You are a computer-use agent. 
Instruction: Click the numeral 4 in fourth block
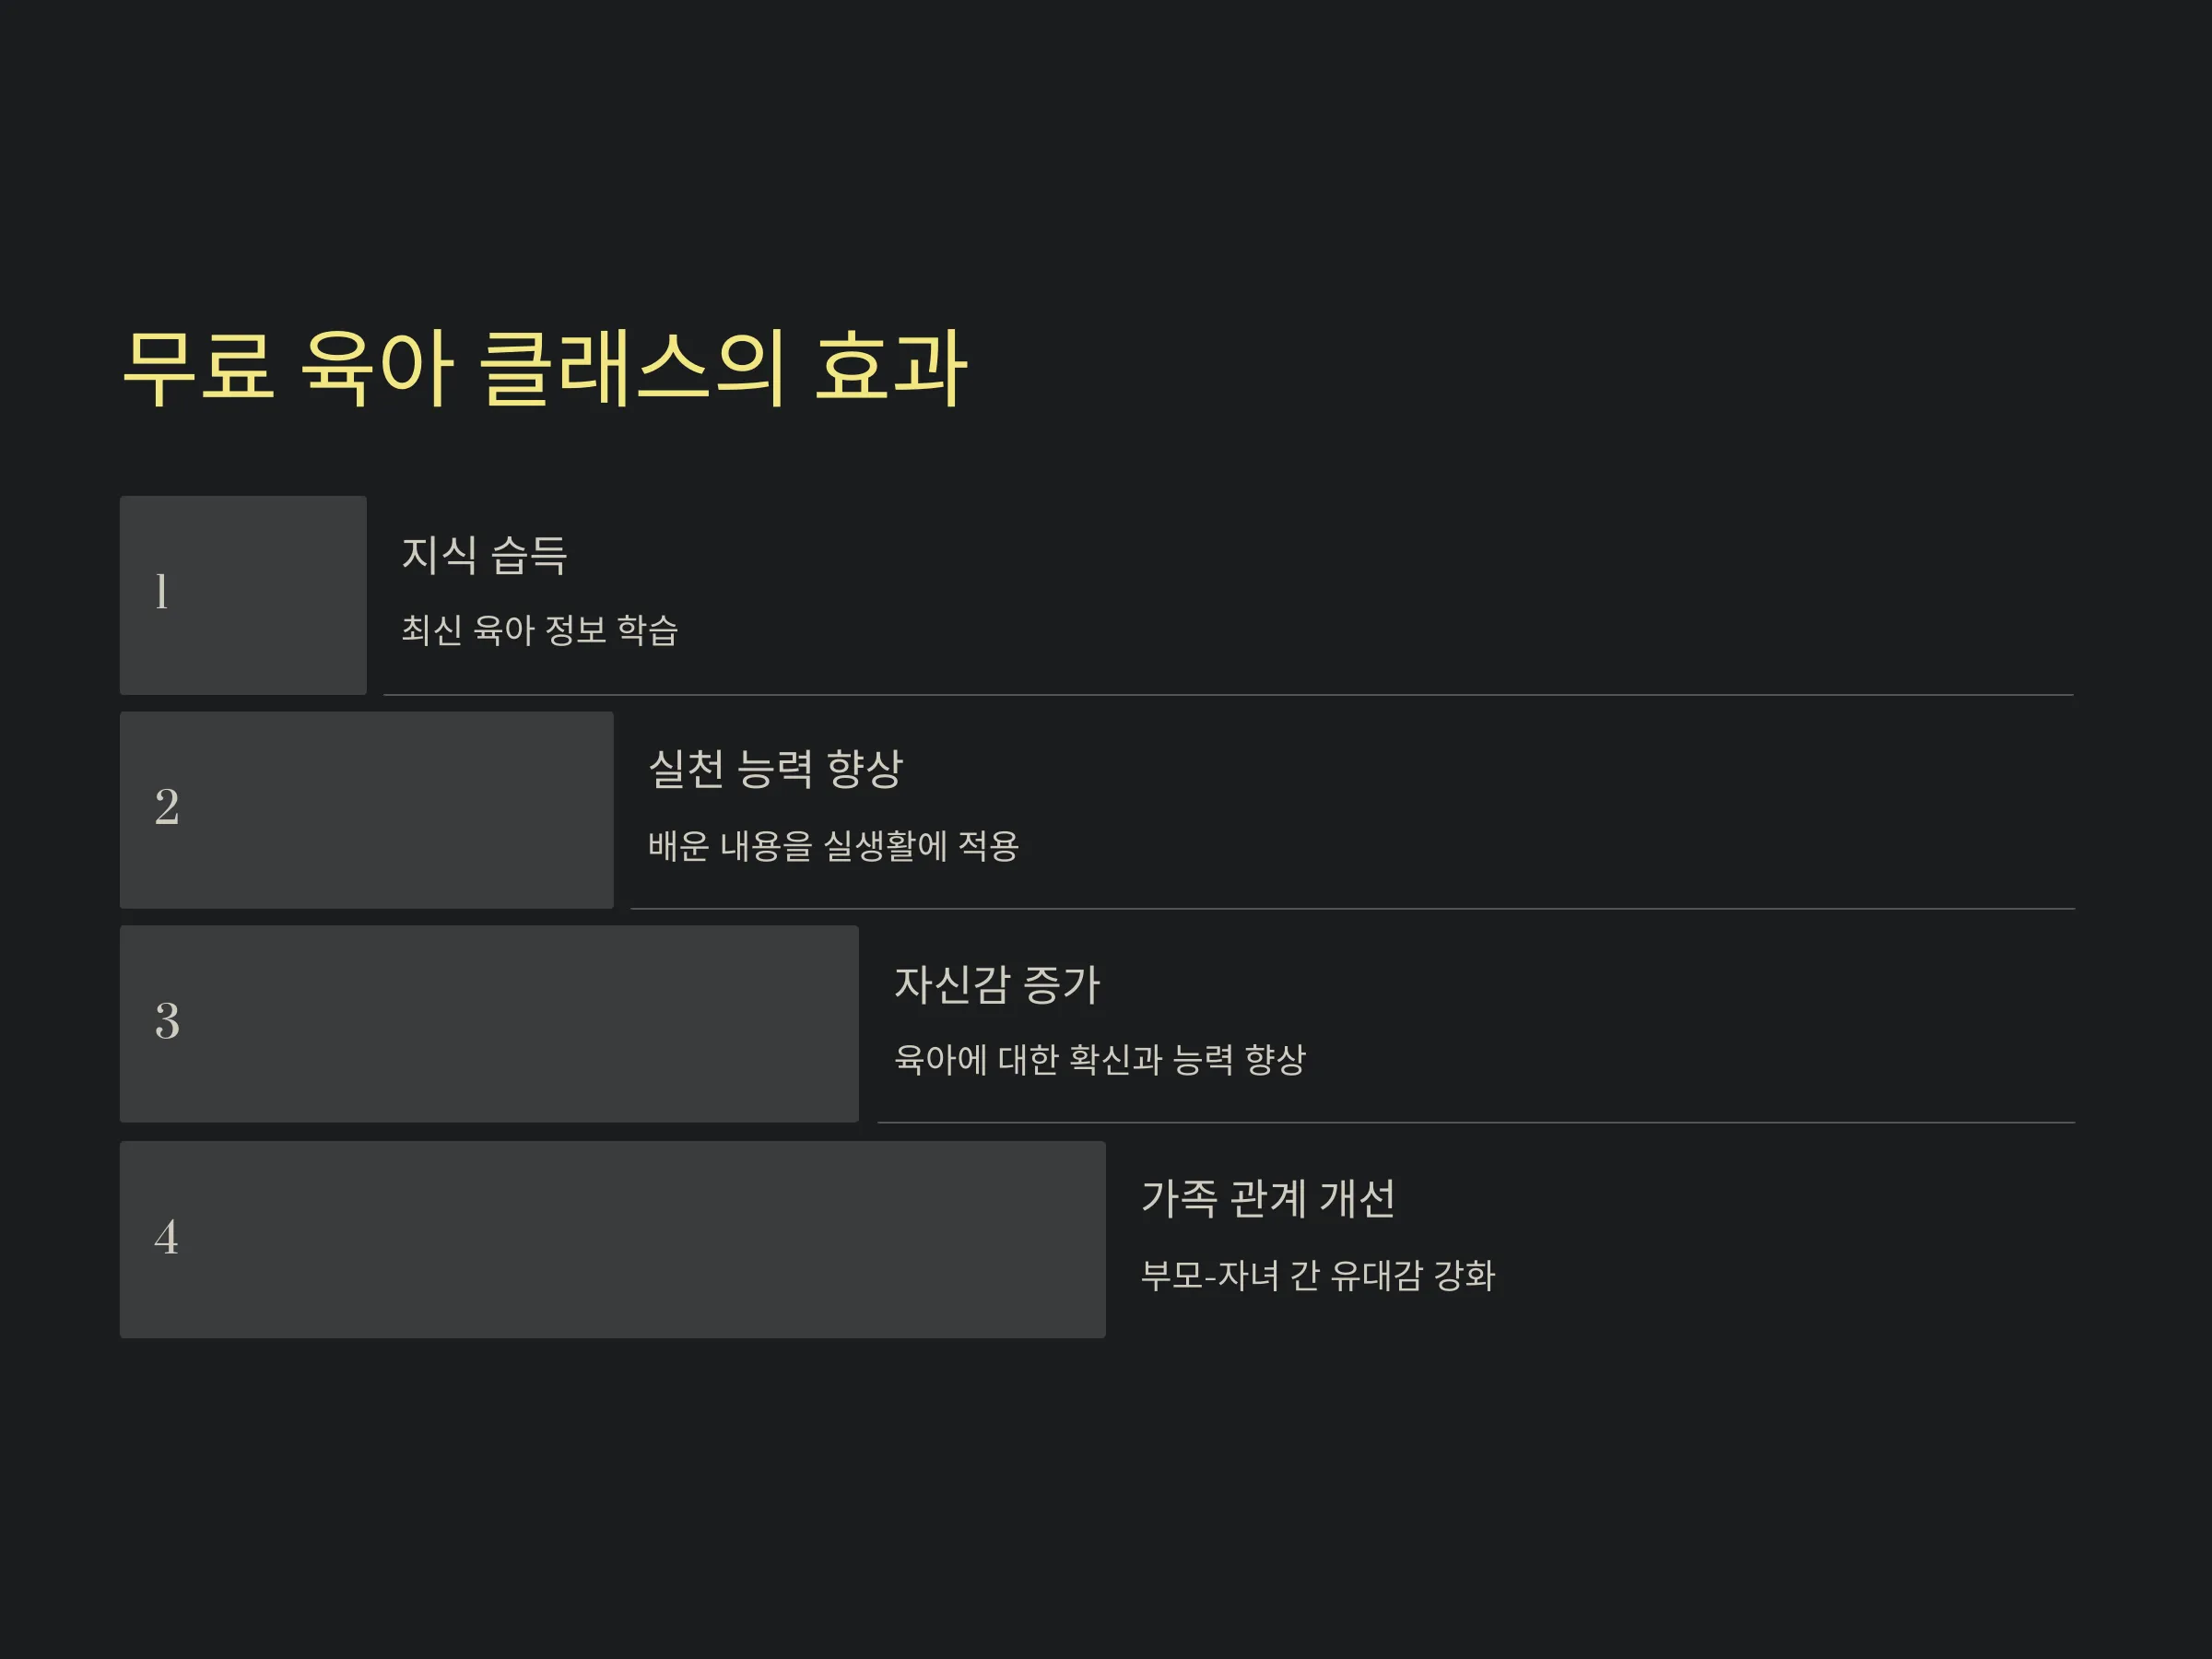tap(167, 1237)
